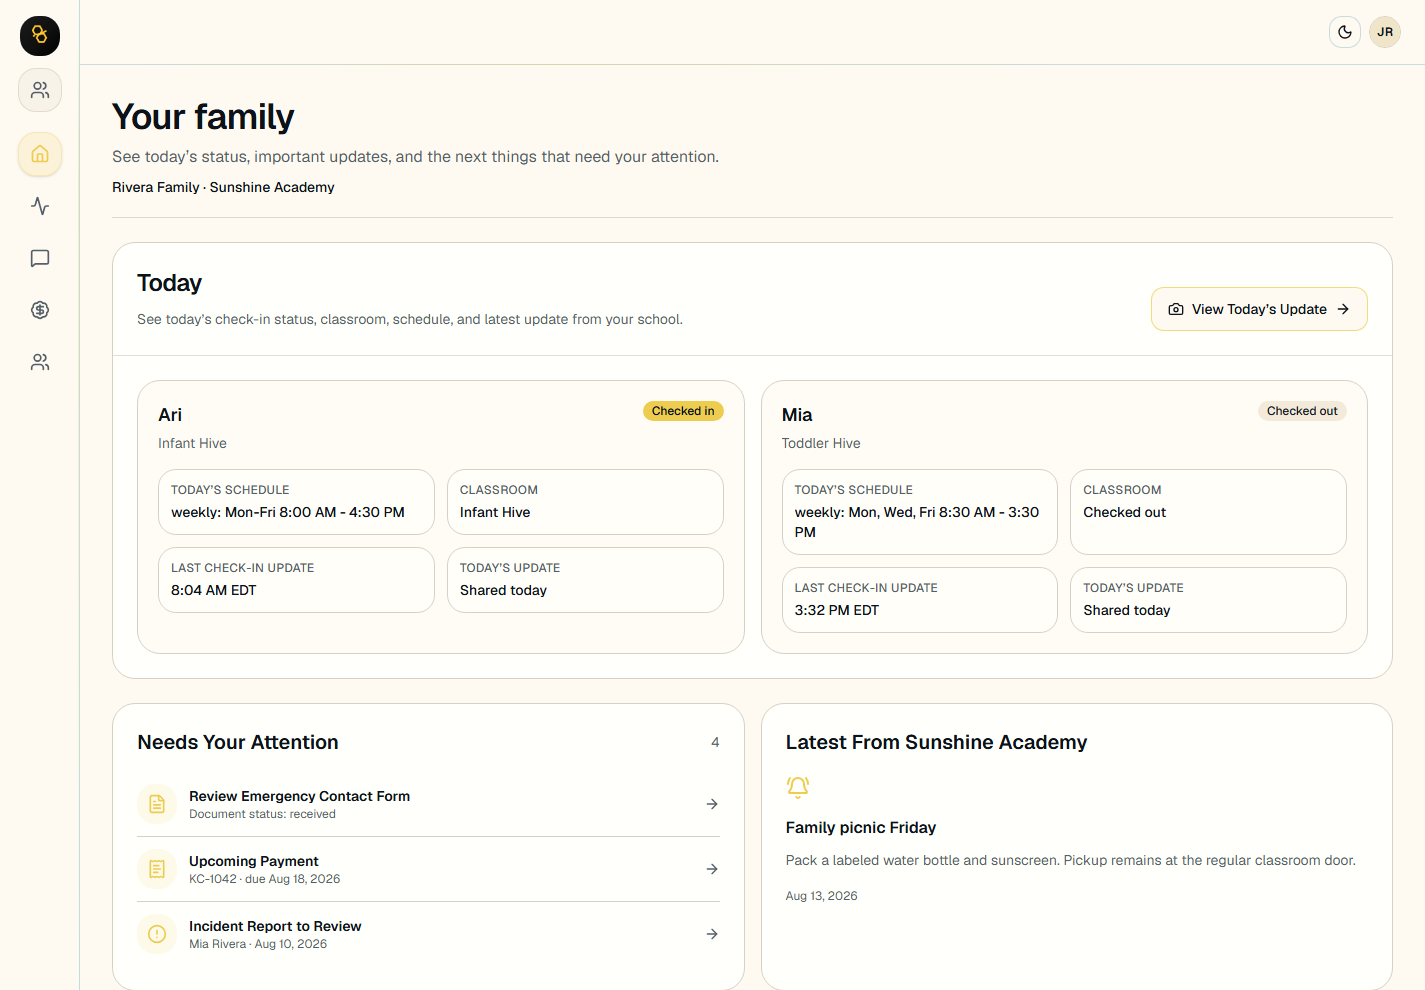Viewport: 1425px width, 990px height.
Task: Open the Family picnic Friday announcement
Action: point(861,827)
